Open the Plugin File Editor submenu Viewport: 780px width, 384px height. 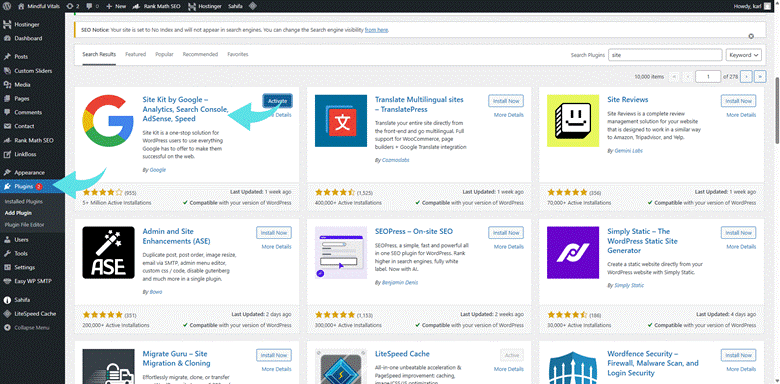click(x=24, y=224)
